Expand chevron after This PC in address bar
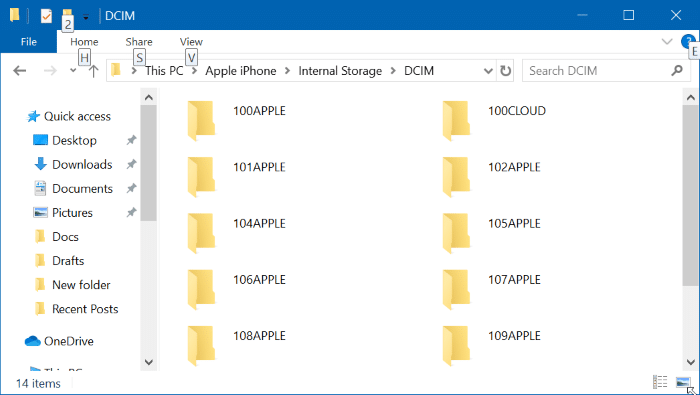700x395 pixels. pos(194,71)
